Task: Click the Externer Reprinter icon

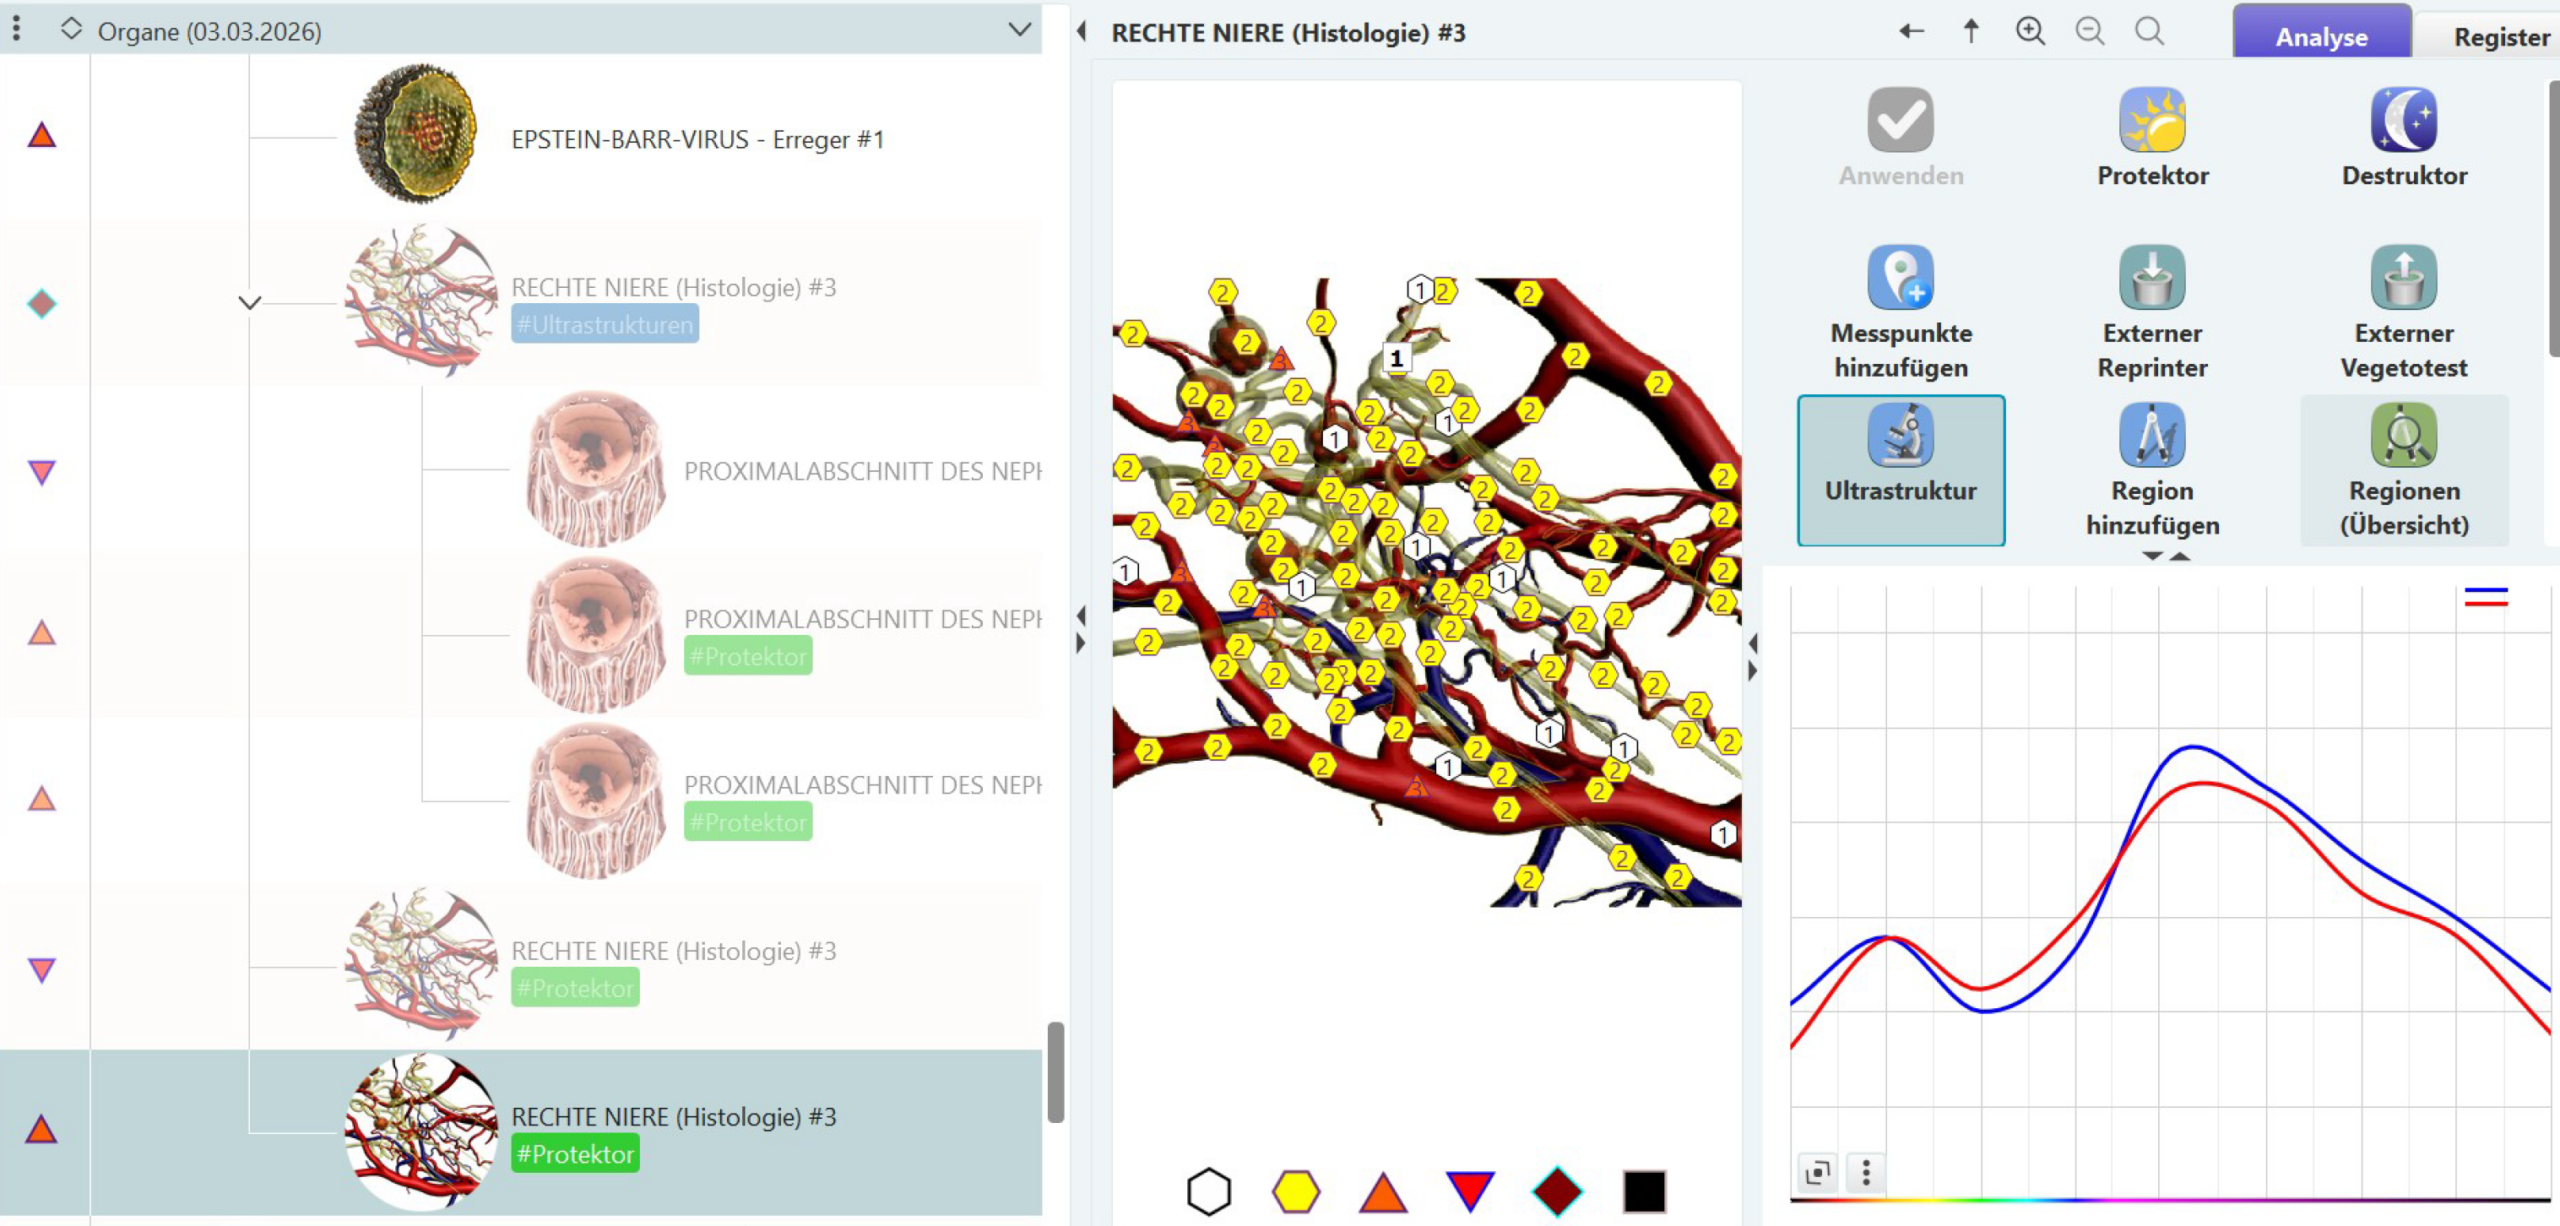Action: point(2152,278)
